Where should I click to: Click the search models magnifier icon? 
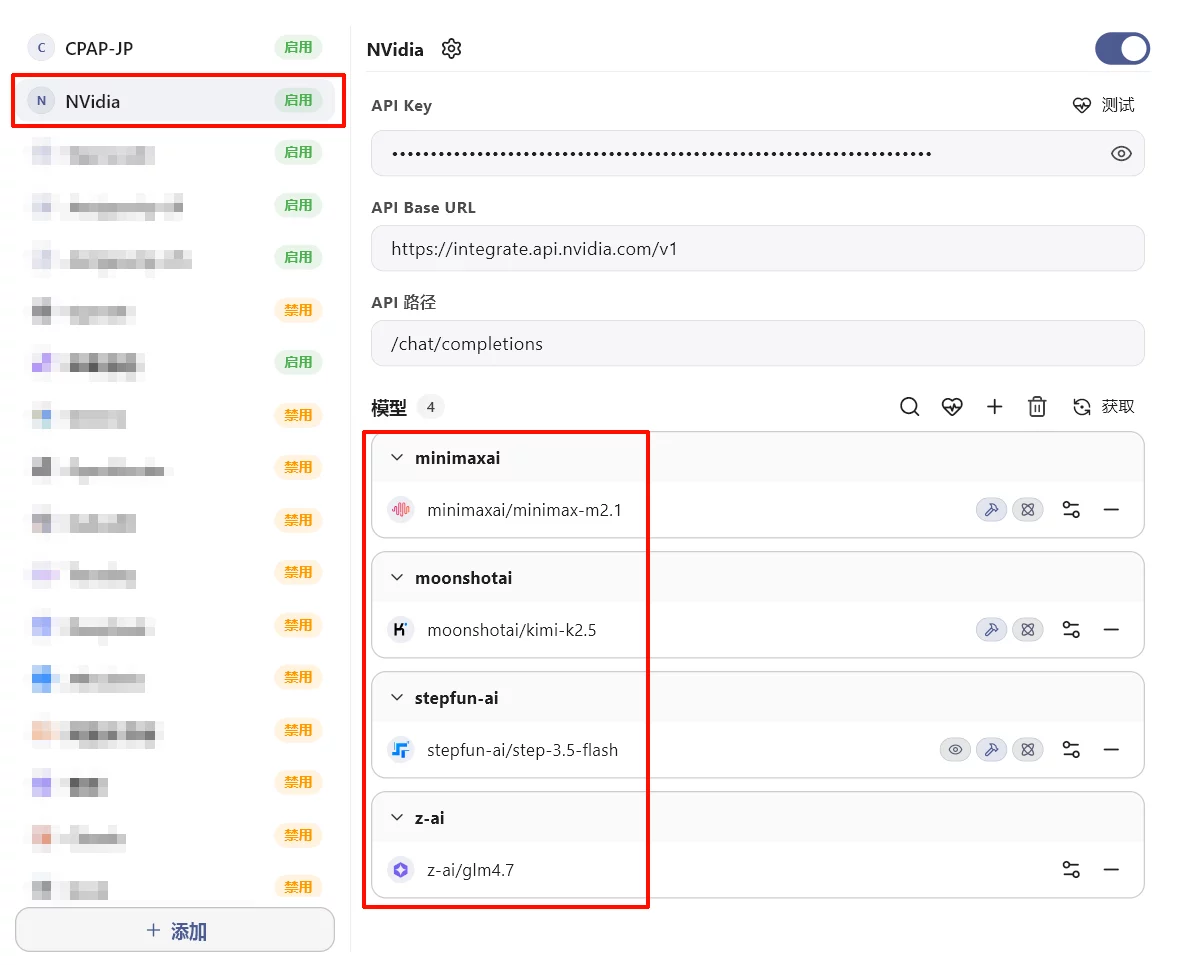point(909,407)
